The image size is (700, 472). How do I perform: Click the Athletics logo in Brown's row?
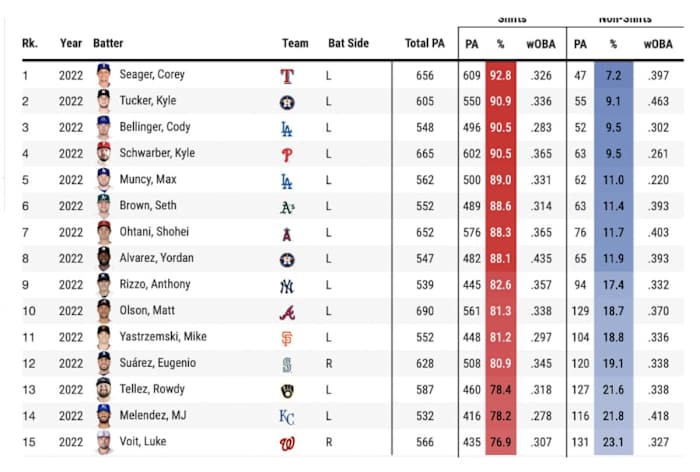point(288,206)
